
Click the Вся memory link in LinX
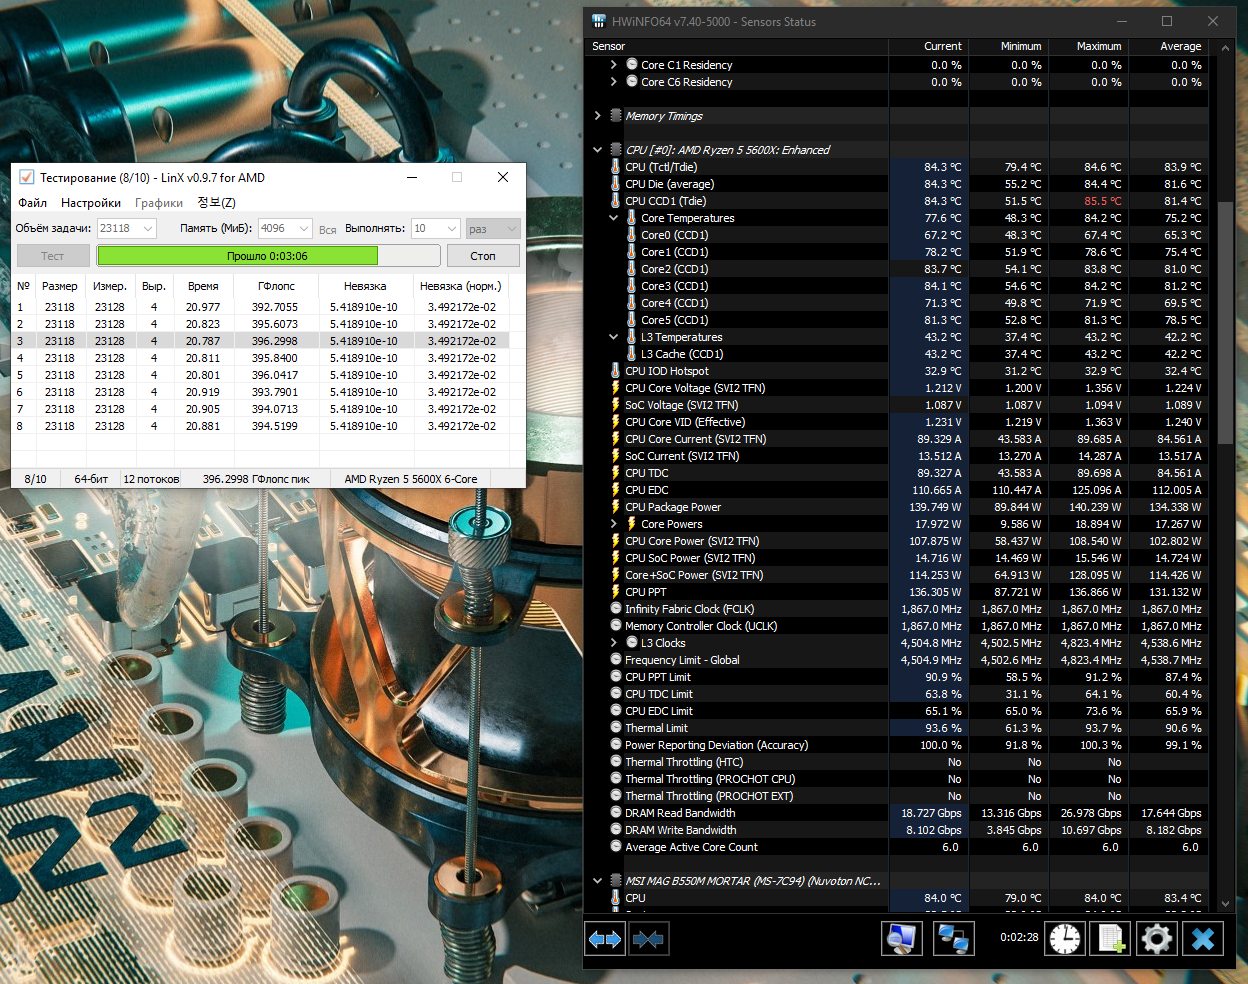[x=328, y=229]
